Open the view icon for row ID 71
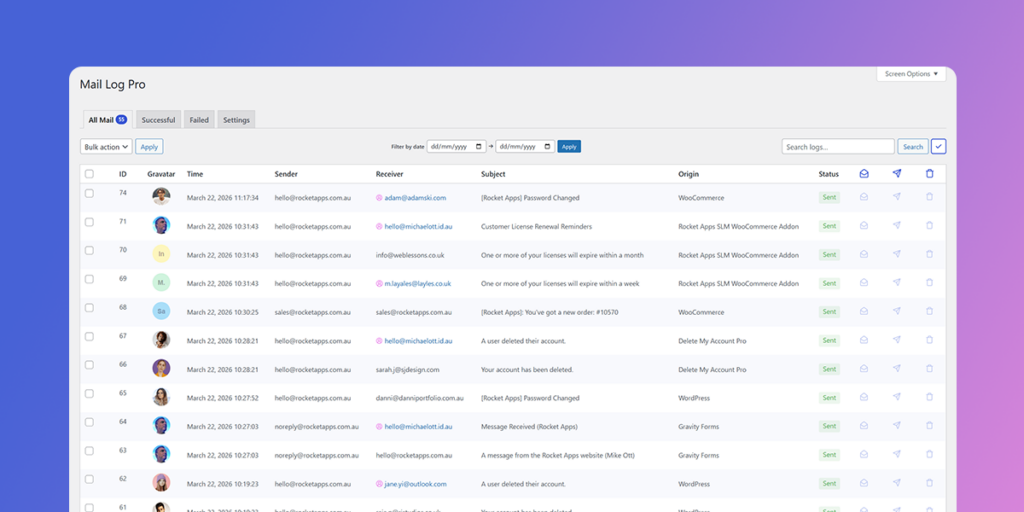The image size is (1024, 512). [x=864, y=225]
